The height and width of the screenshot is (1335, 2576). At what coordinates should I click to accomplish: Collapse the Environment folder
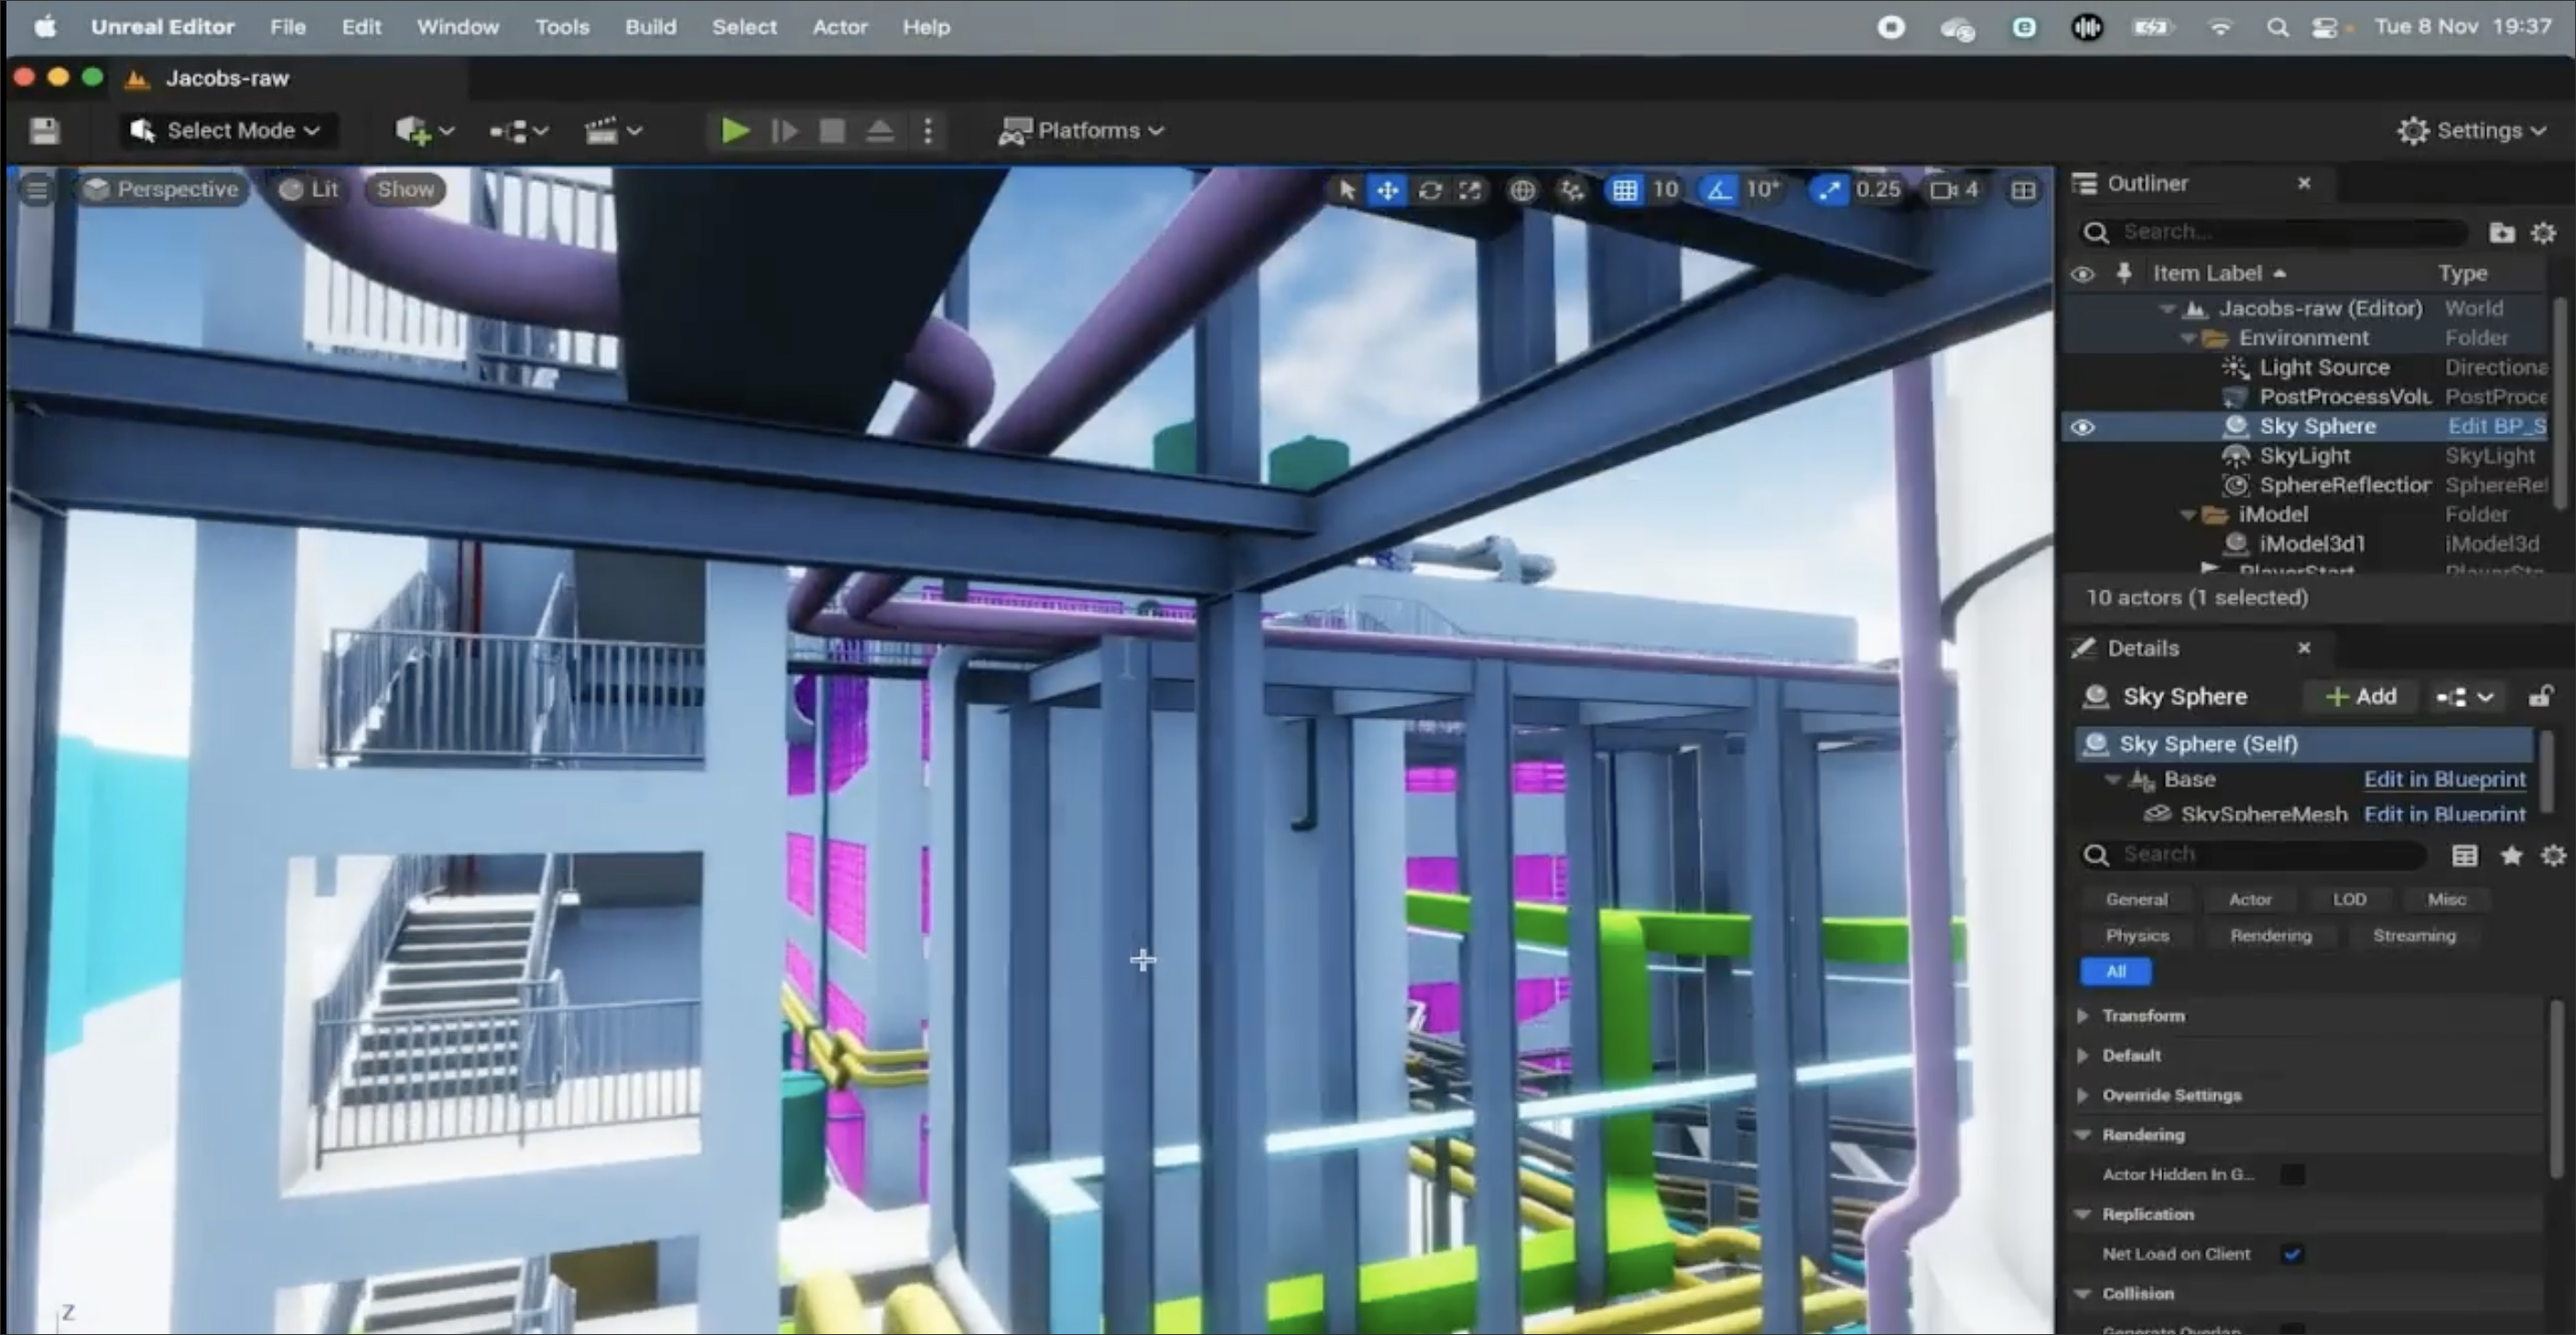click(x=2187, y=338)
